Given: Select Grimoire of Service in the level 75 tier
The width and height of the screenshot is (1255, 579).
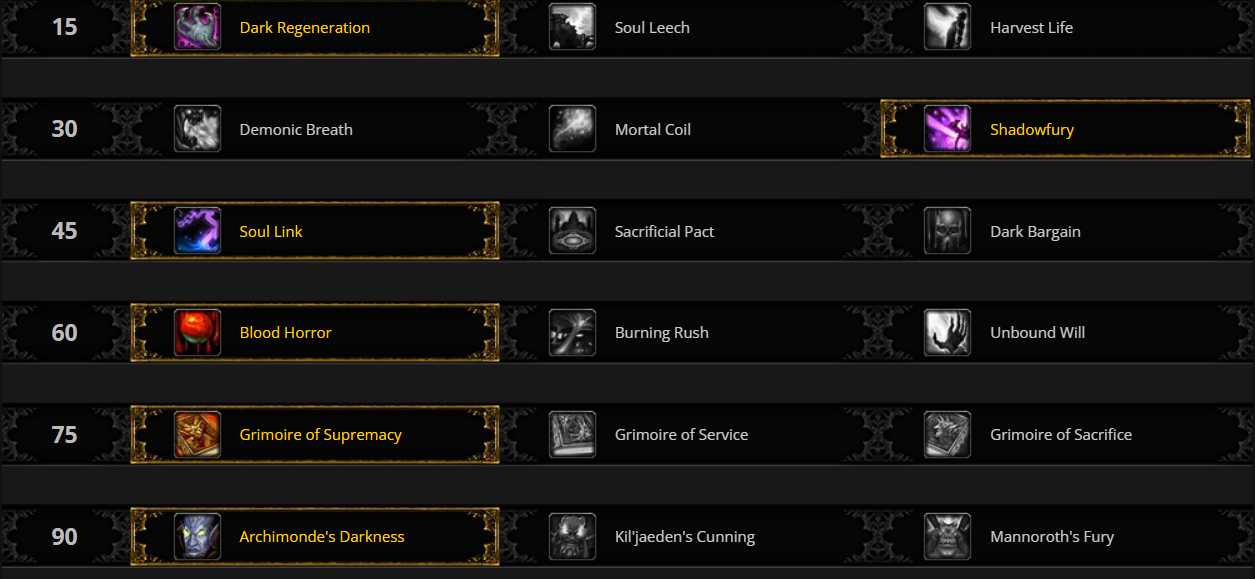Looking at the screenshot, I should [x=572, y=434].
